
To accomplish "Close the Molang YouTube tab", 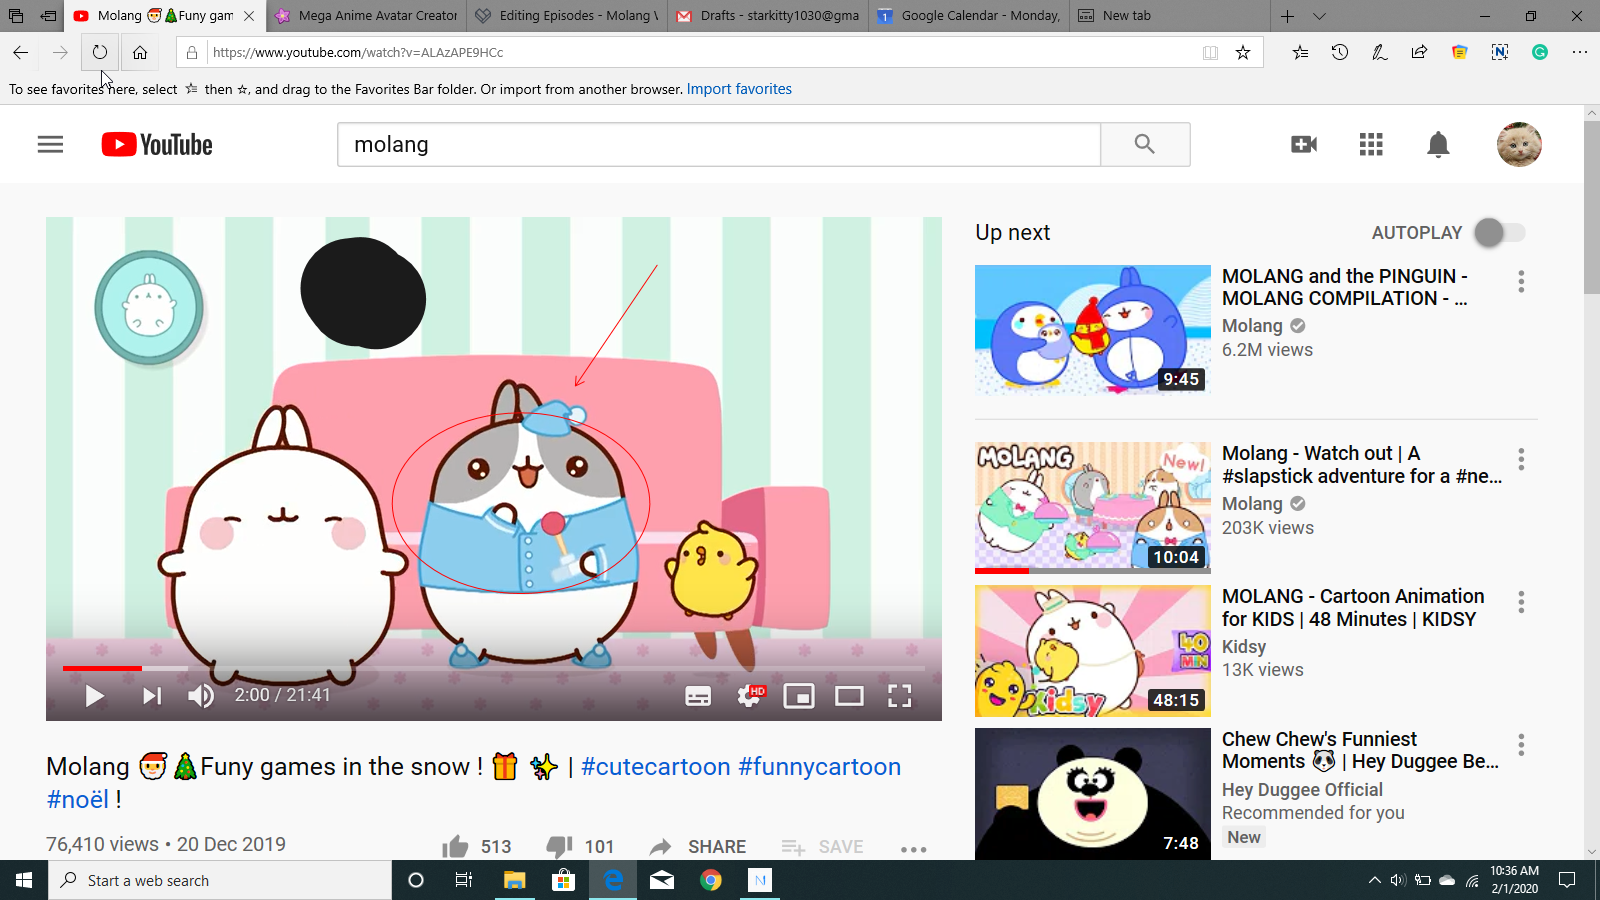I will (249, 16).
